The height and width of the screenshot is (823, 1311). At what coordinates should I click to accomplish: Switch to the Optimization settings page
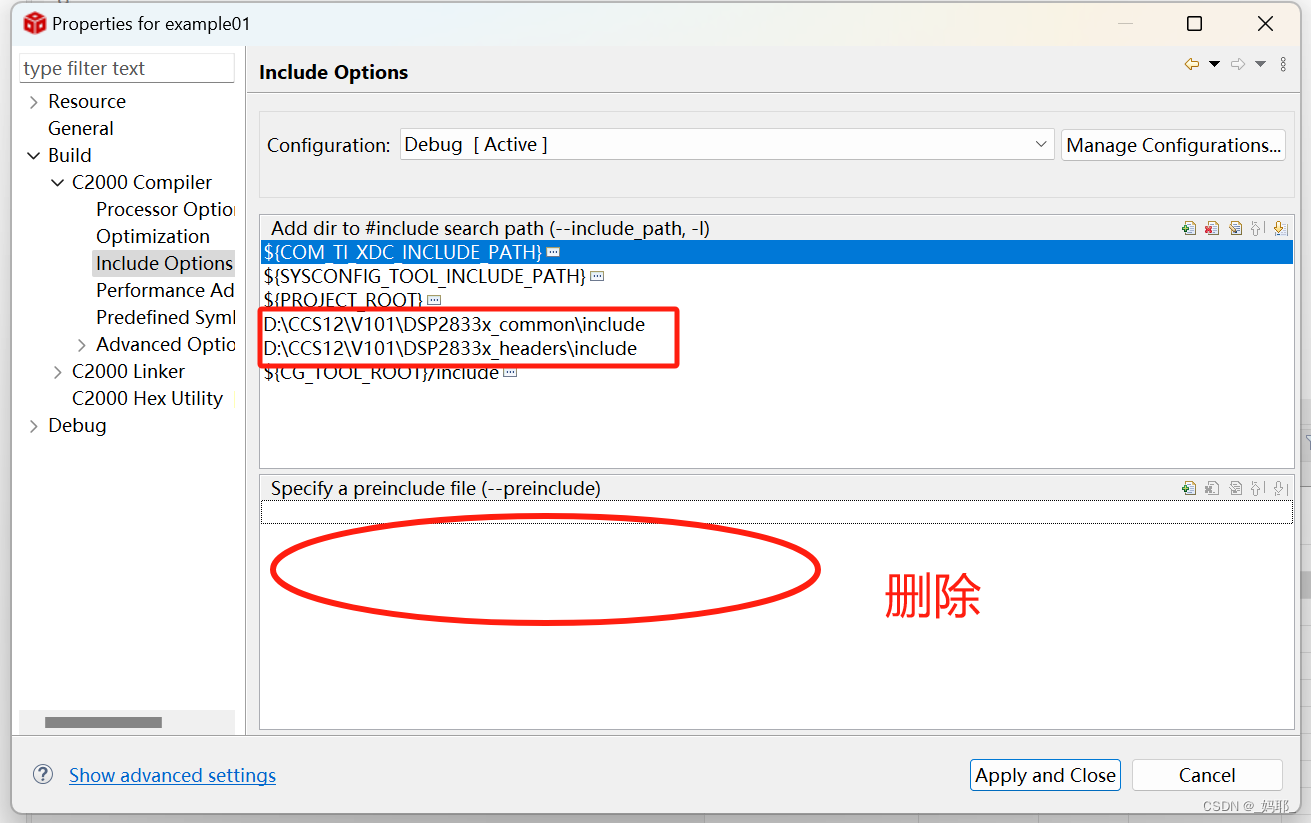click(153, 236)
